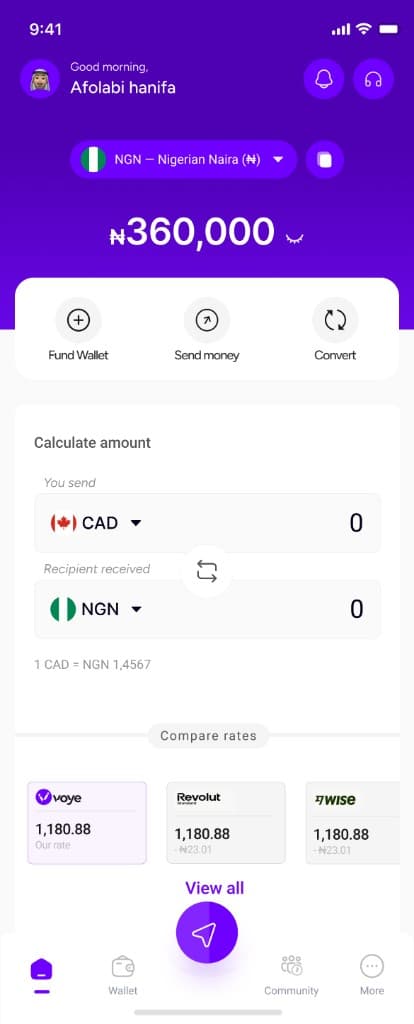The width and height of the screenshot is (414, 1024).
Task: Select the Revolut rate card
Action: coord(226,823)
